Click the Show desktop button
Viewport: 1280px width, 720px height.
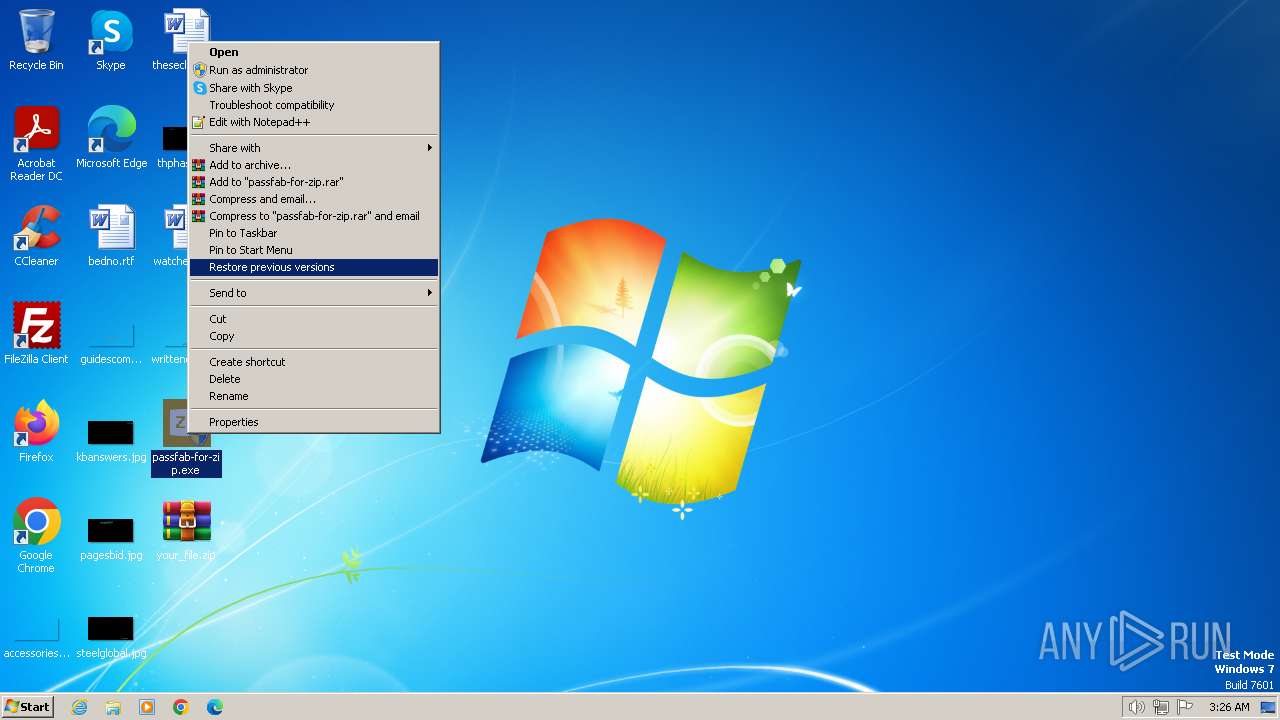[x=1268, y=707]
